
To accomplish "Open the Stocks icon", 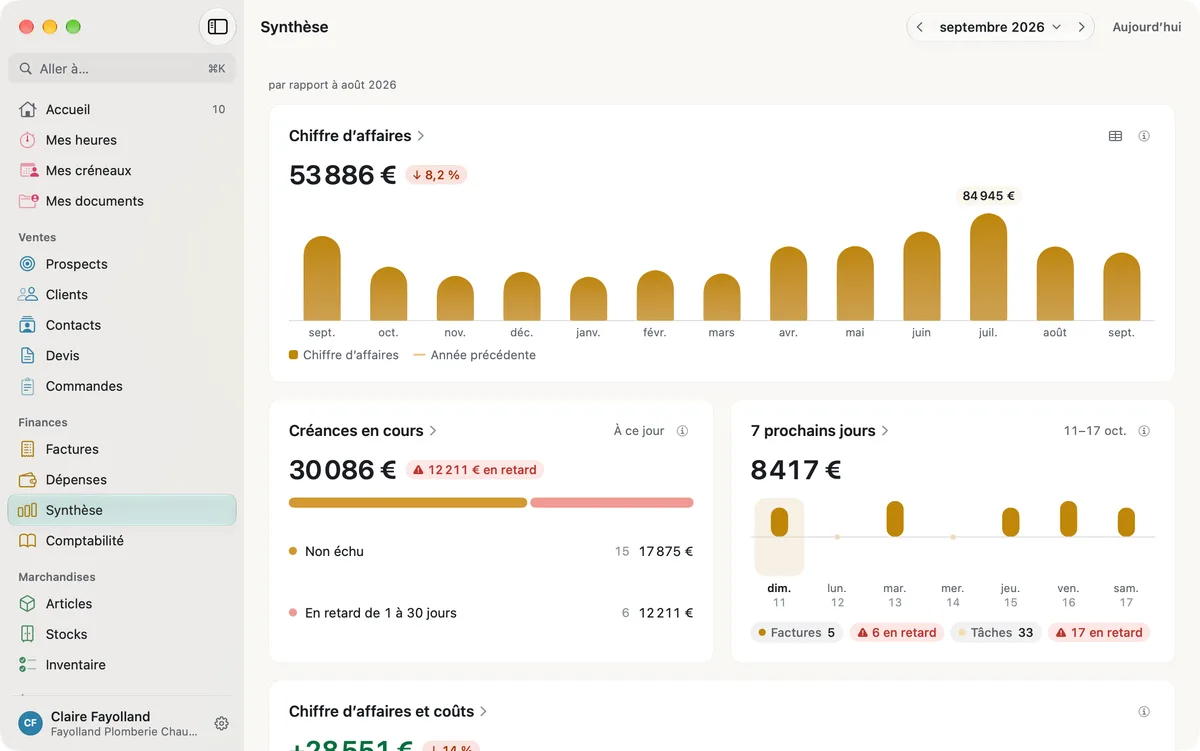I will [x=28, y=634].
